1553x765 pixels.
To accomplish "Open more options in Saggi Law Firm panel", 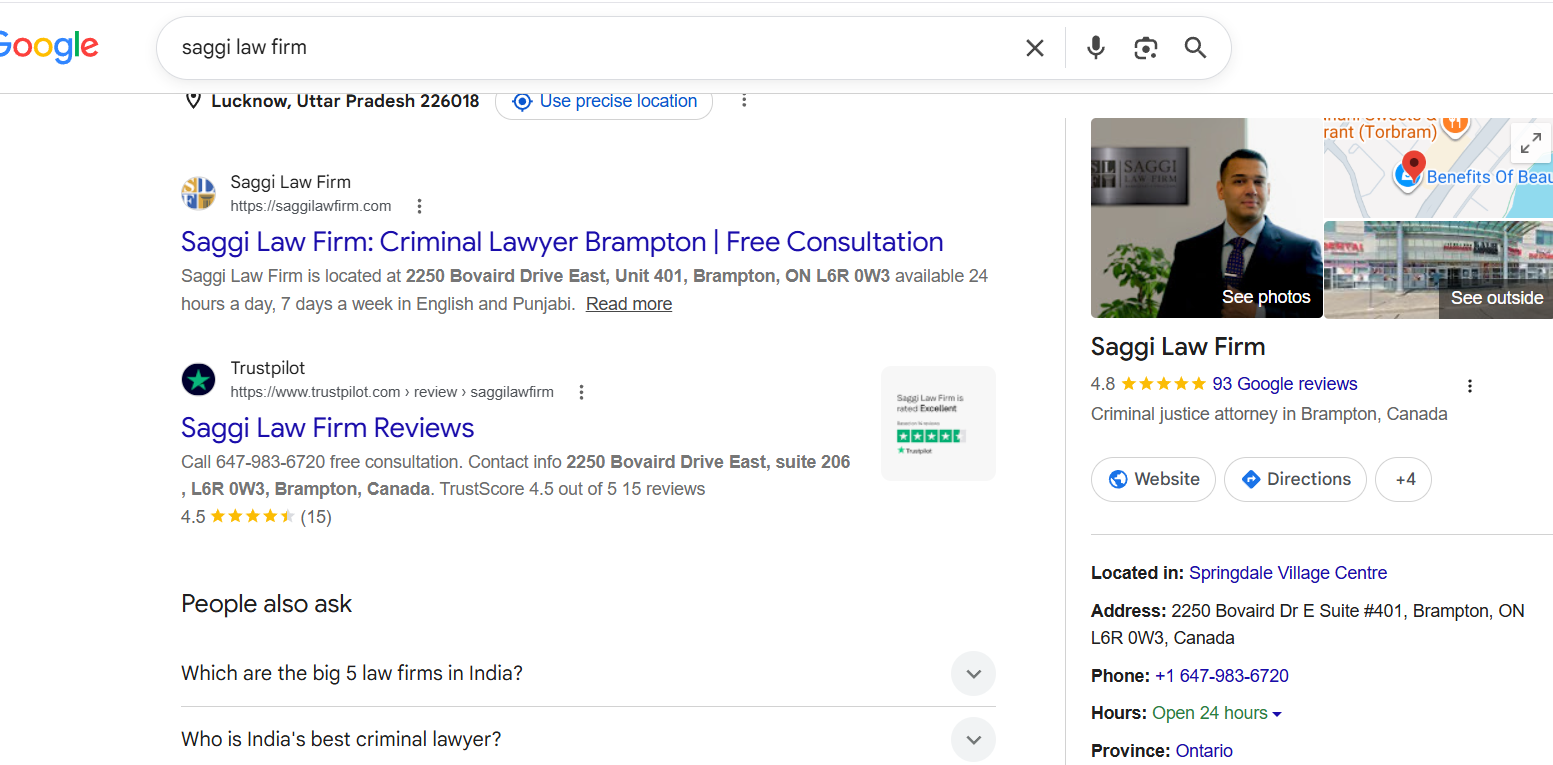I will click(1470, 386).
